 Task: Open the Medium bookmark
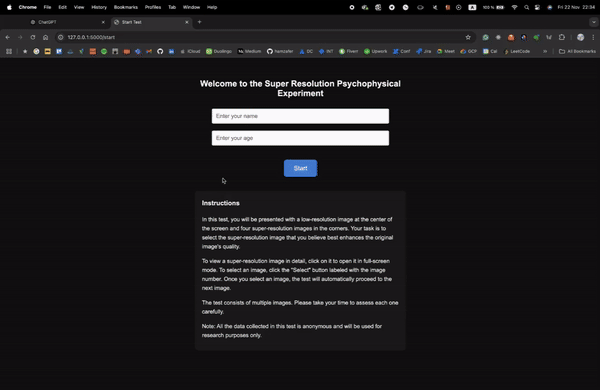coord(249,51)
